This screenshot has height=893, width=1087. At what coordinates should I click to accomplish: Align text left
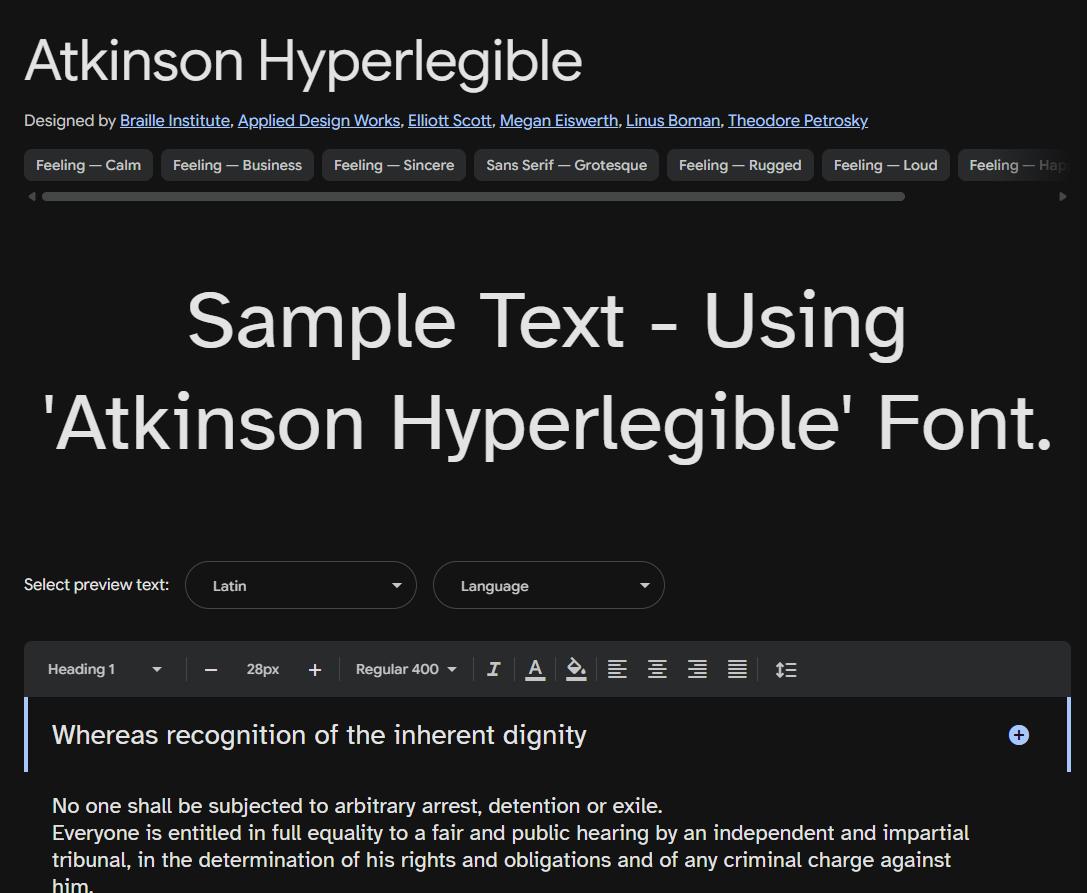pos(617,669)
